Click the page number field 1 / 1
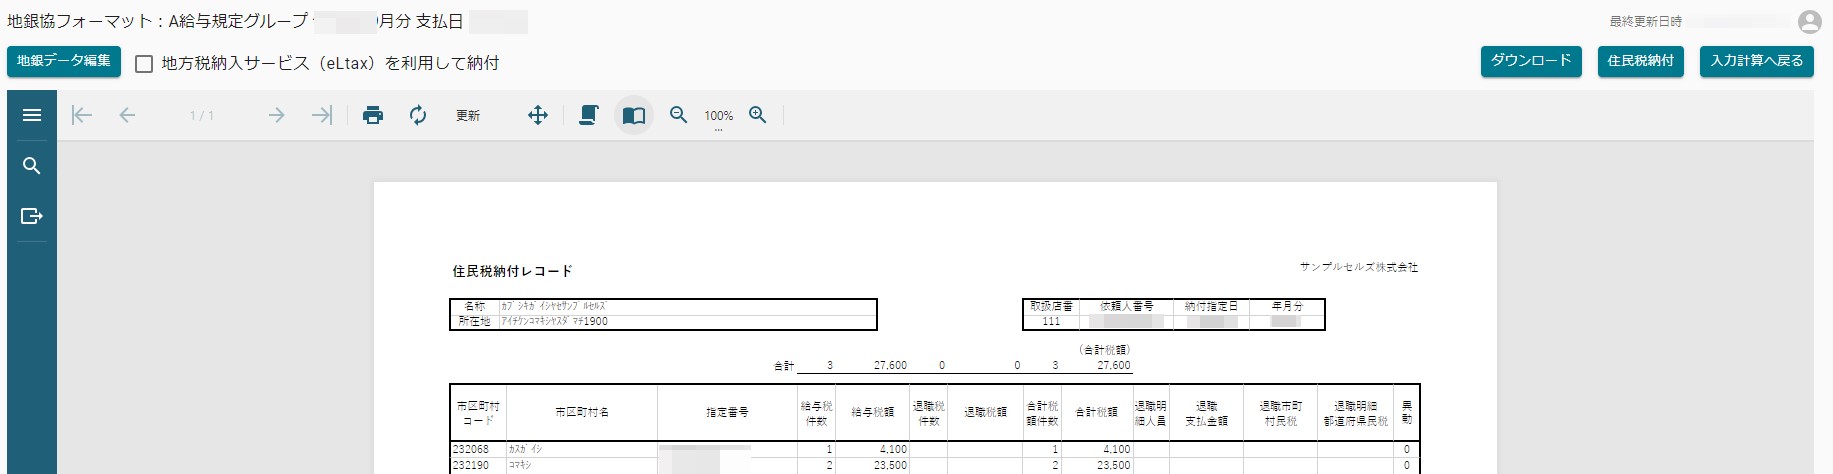The width and height of the screenshot is (1833, 474). click(x=202, y=116)
